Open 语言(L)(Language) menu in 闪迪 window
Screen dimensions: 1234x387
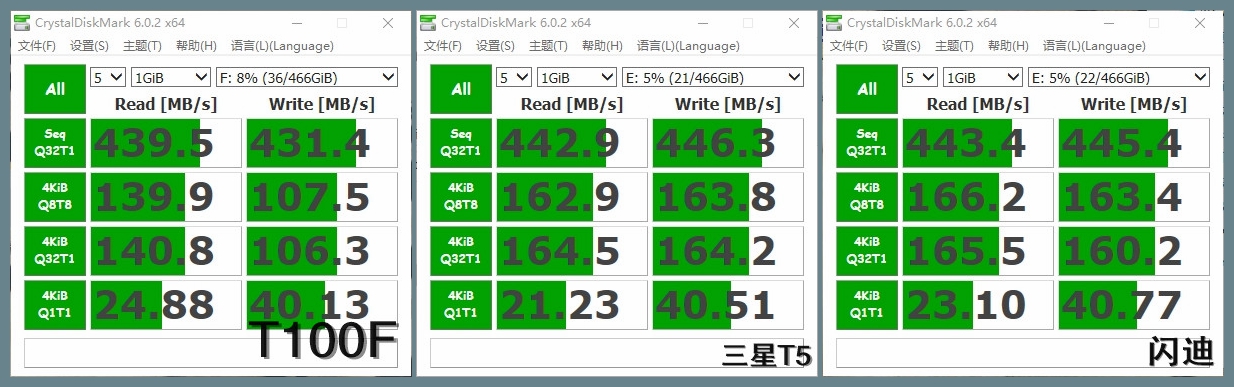[1094, 46]
